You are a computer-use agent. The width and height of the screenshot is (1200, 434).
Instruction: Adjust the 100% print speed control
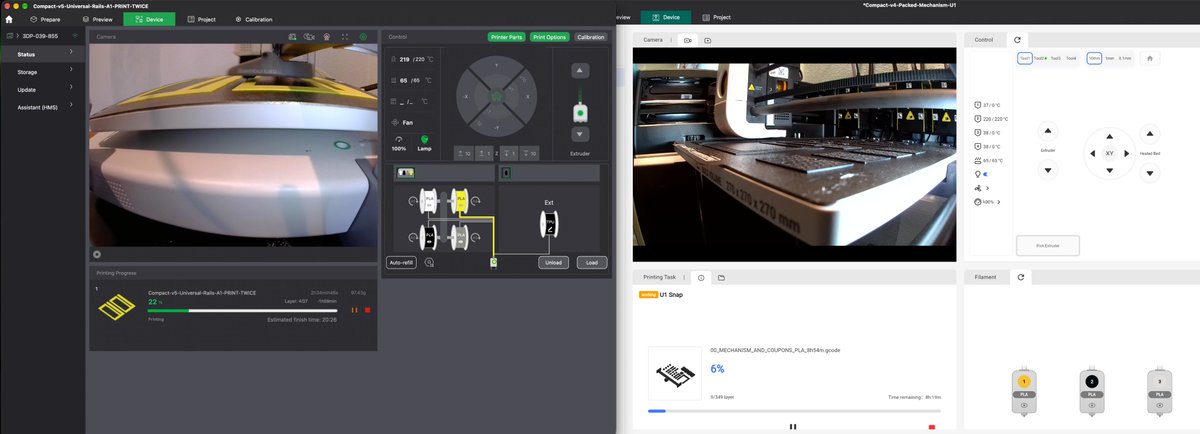tap(399, 143)
